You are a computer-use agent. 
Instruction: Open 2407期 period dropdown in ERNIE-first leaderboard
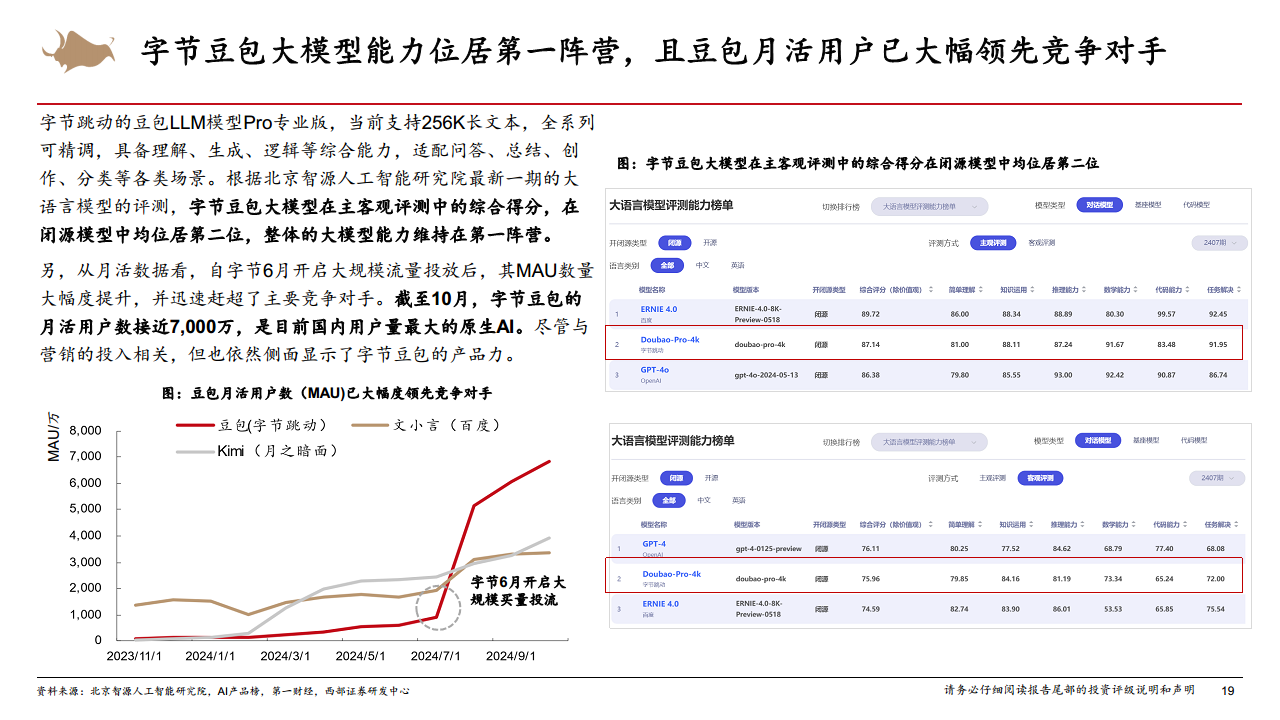(x=1219, y=243)
